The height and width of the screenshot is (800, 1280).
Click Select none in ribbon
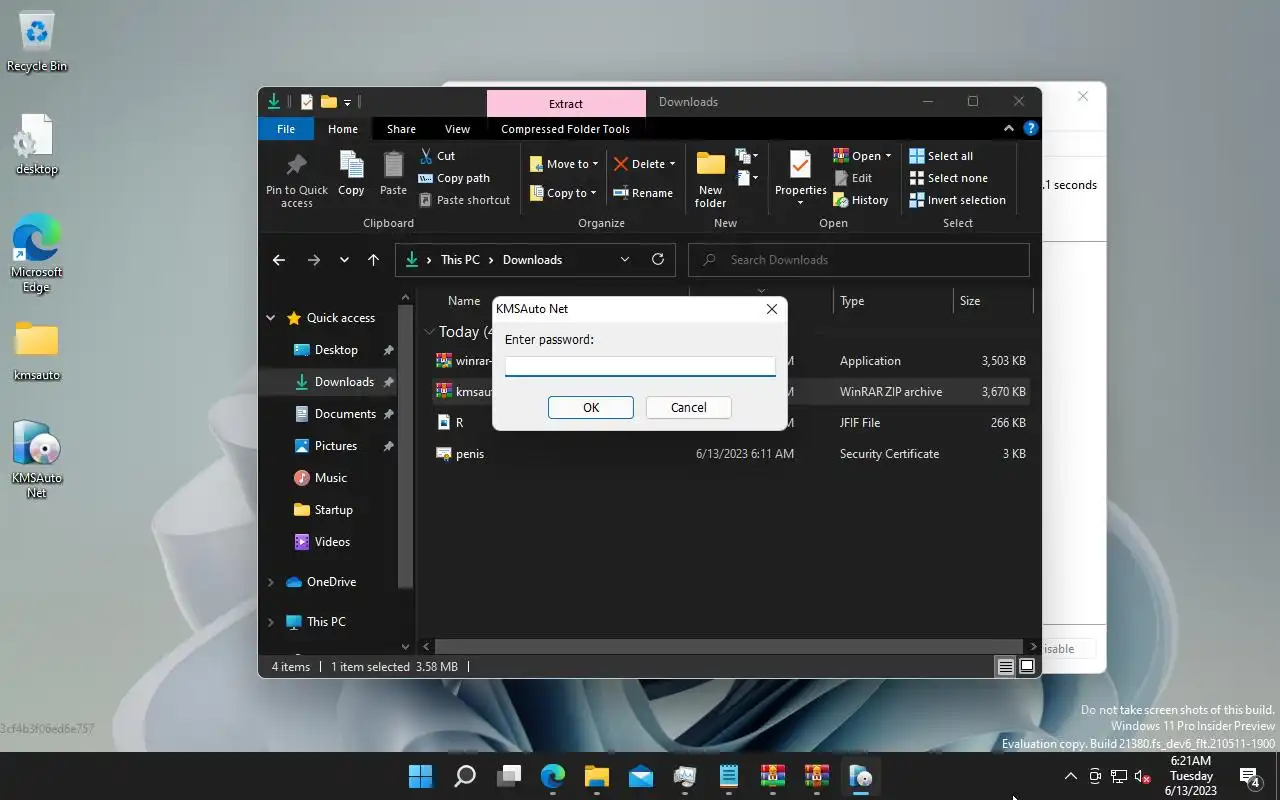click(948, 178)
